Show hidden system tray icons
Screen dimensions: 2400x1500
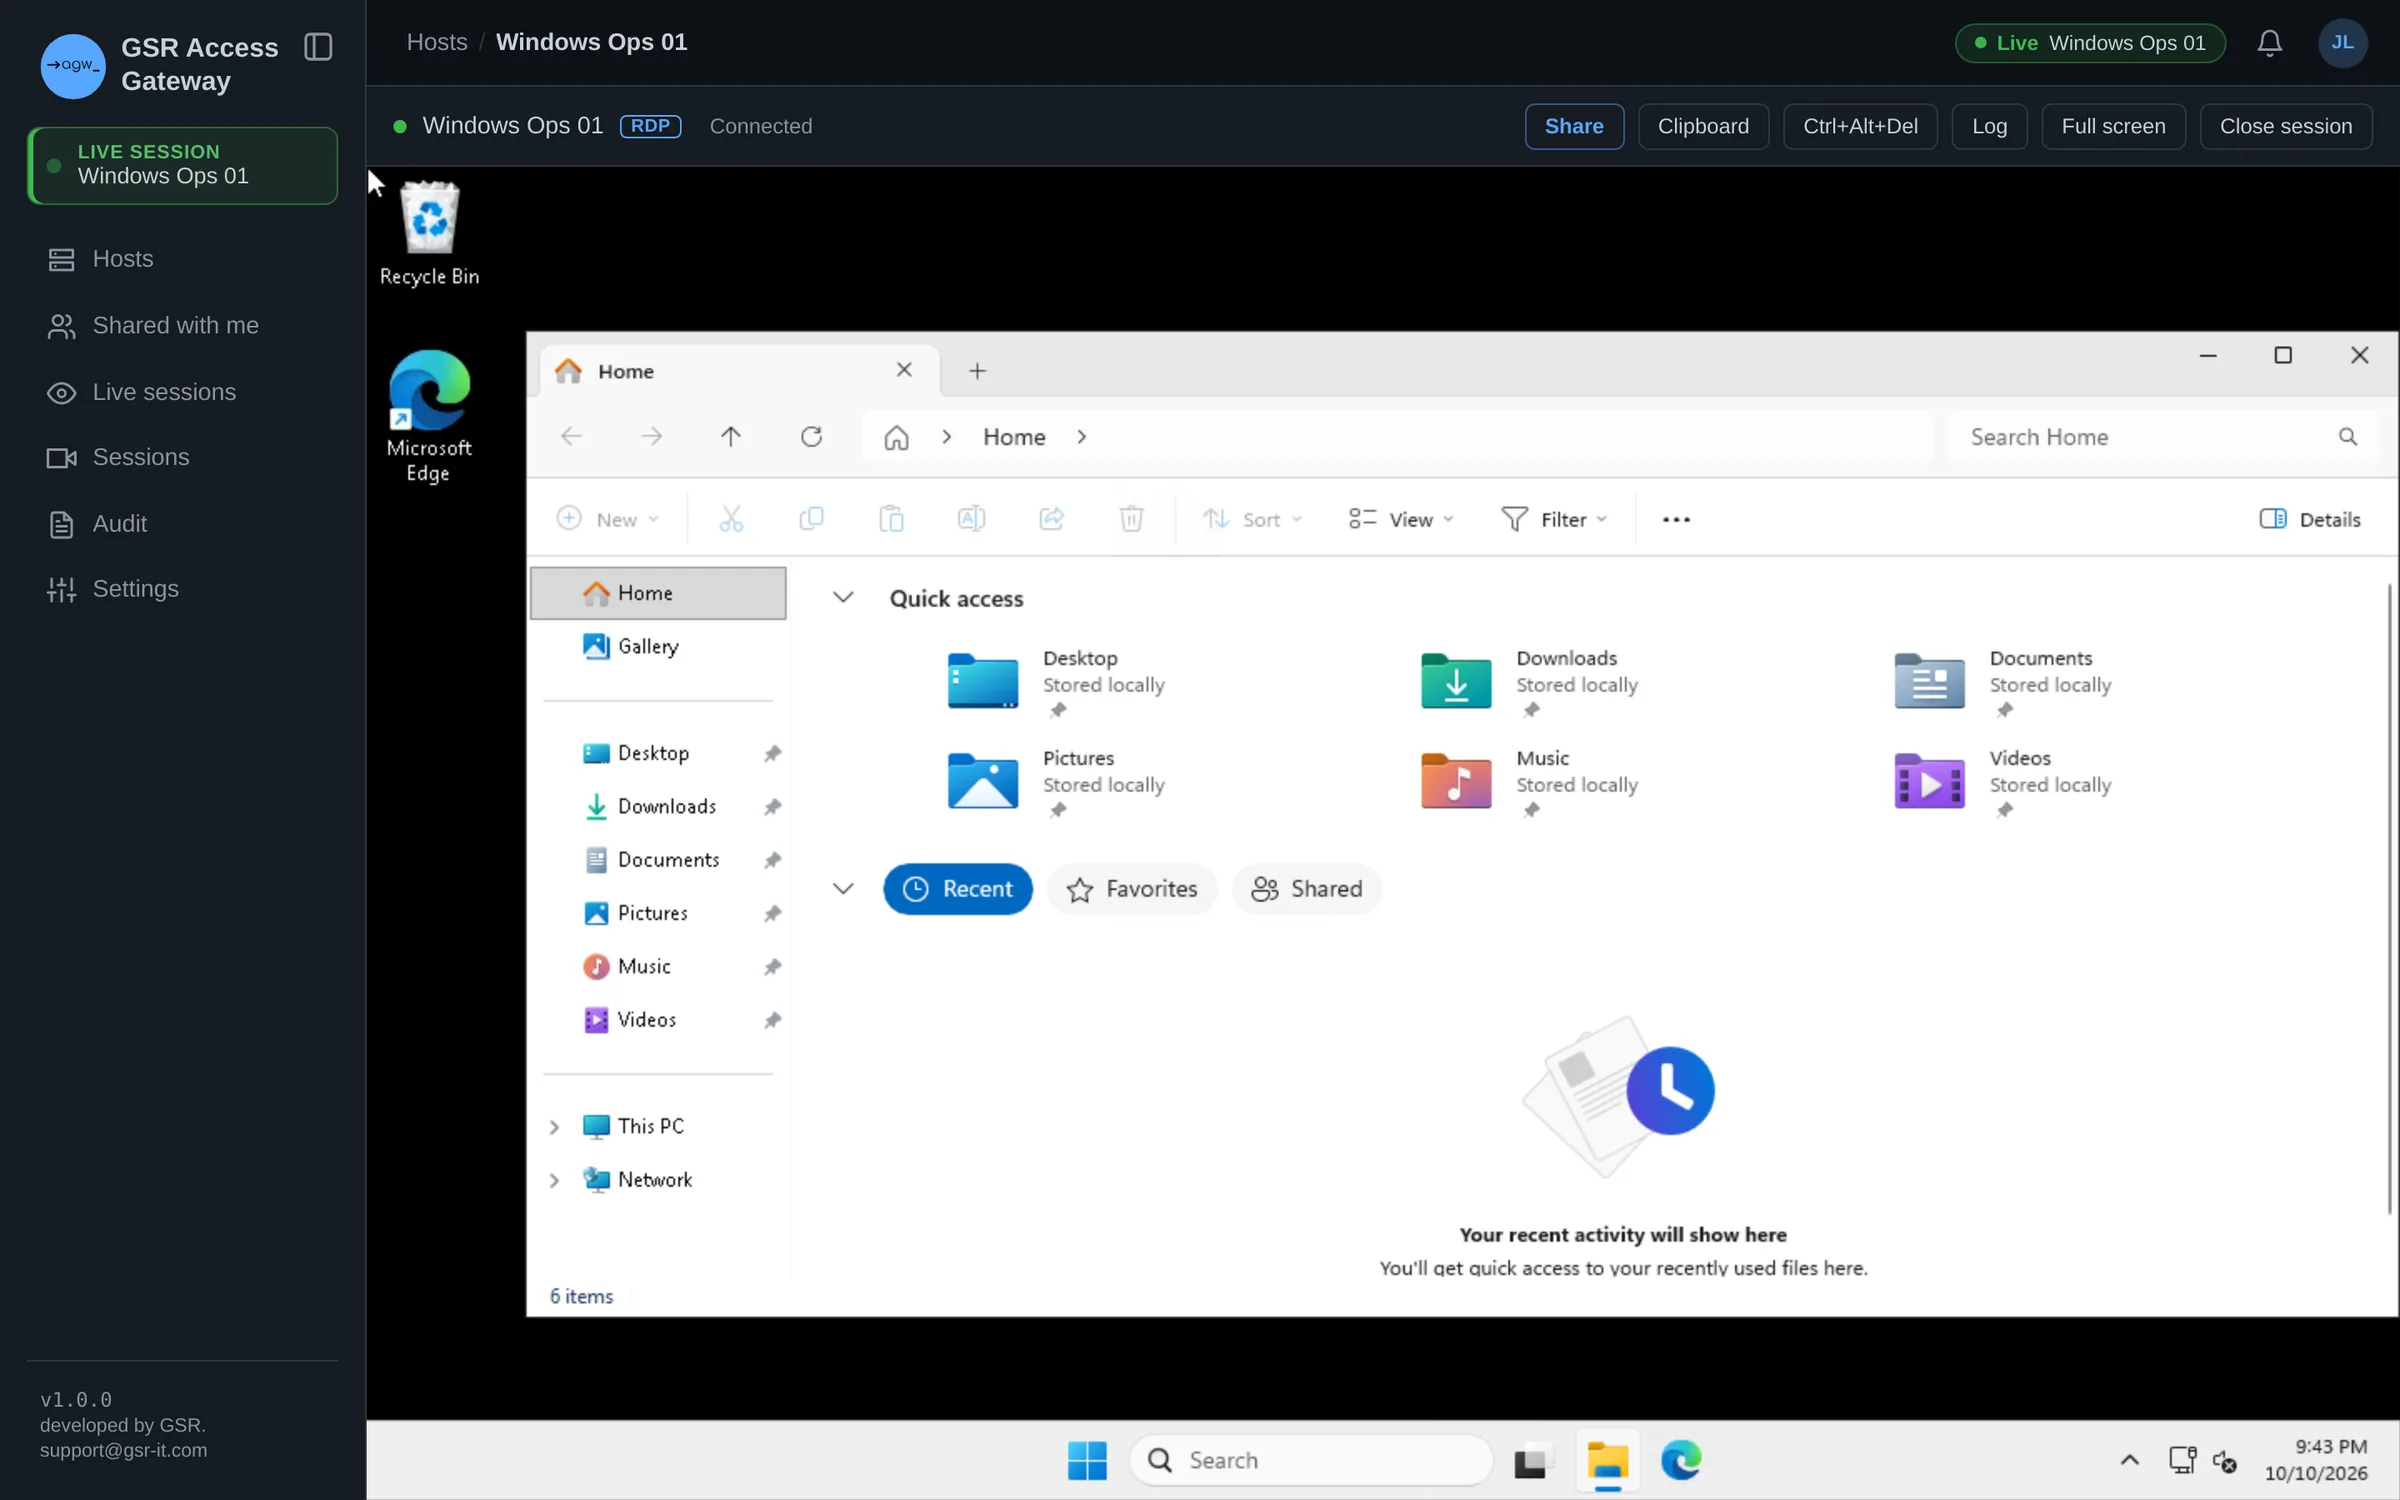pyautogui.click(x=2129, y=1461)
